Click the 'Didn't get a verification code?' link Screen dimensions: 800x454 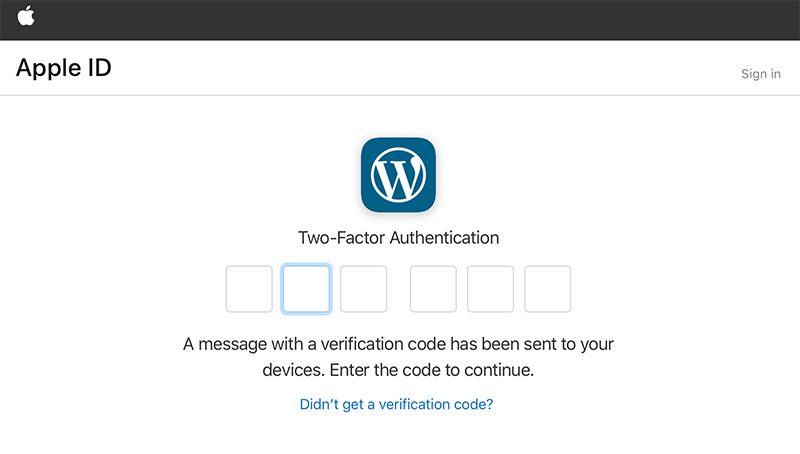pyautogui.click(x=397, y=405)
